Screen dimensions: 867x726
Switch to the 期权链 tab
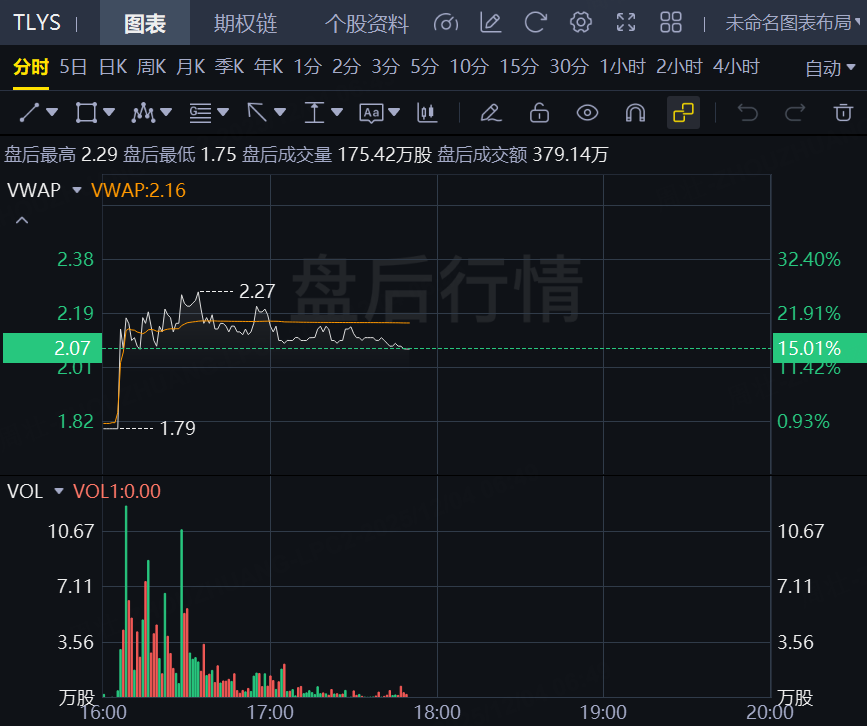(246, 23)
